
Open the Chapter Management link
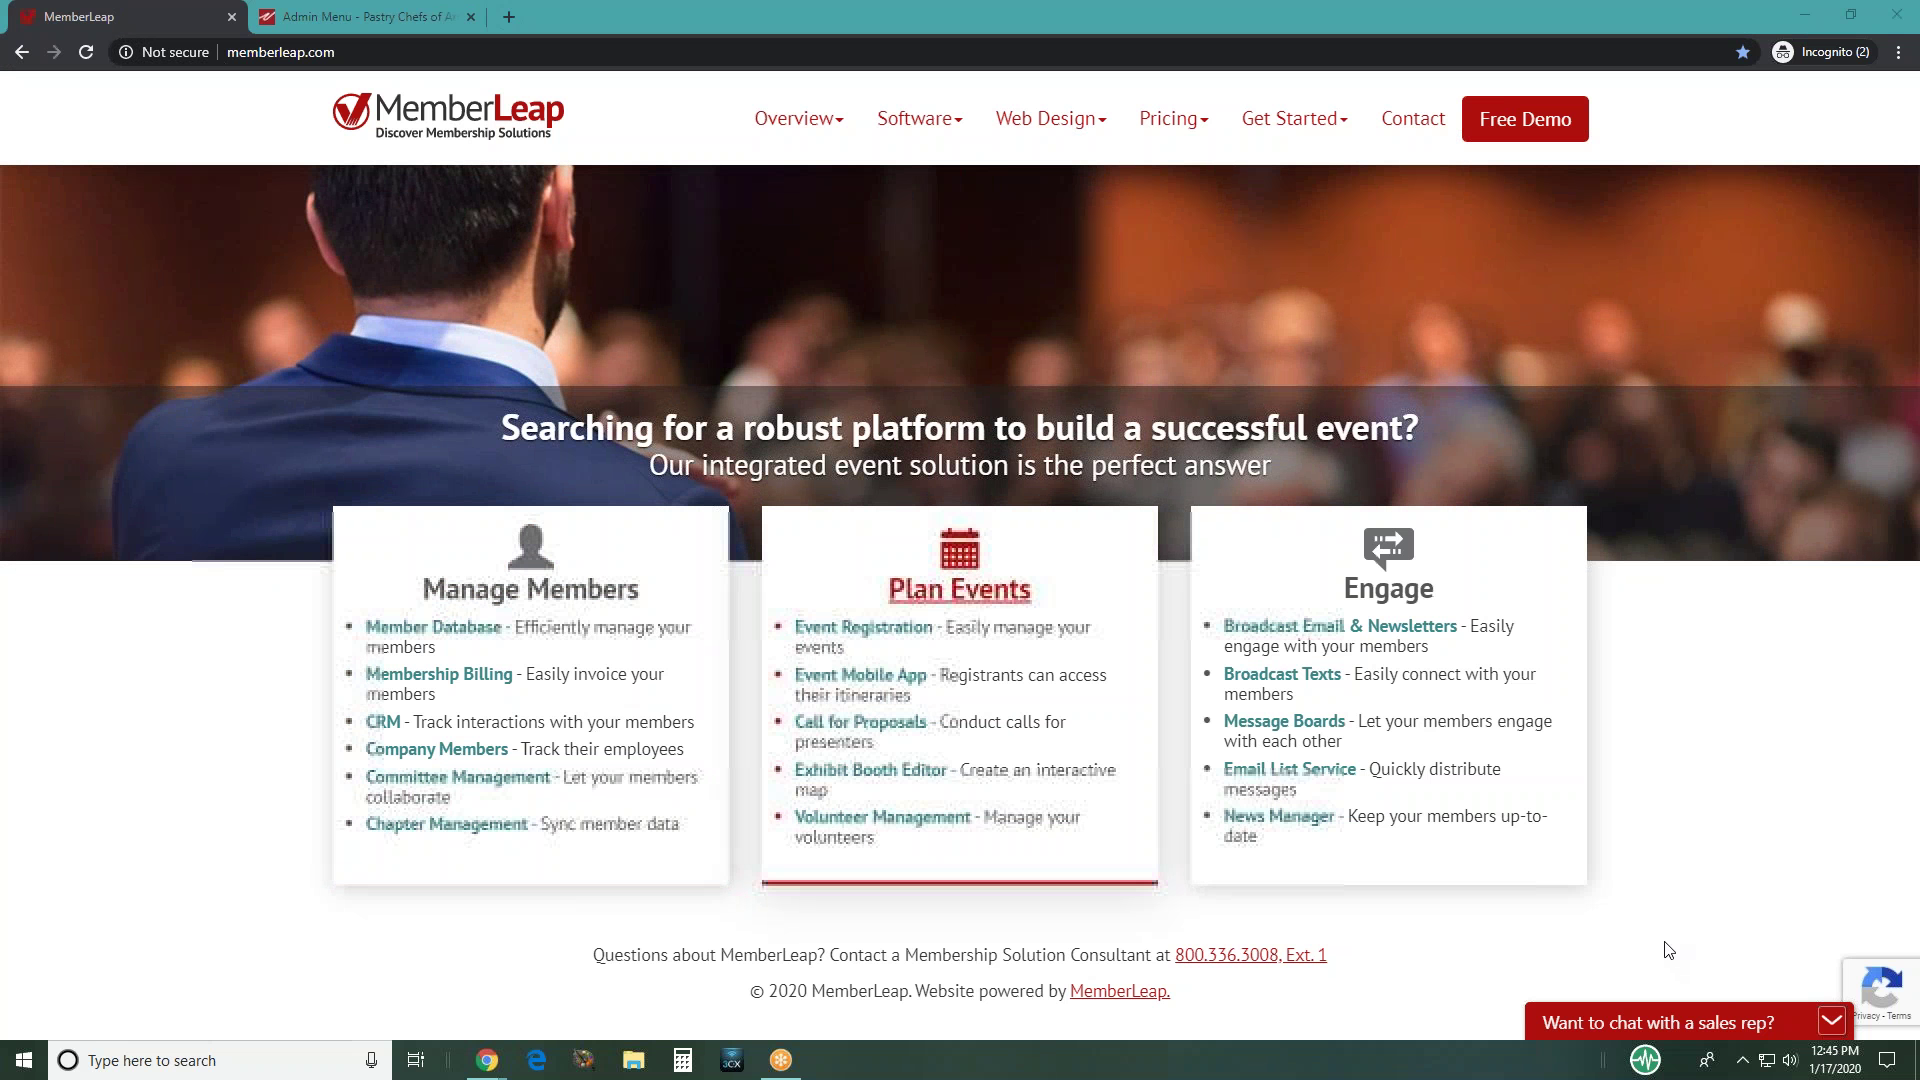pyautogui.click(x=446, y=824)
